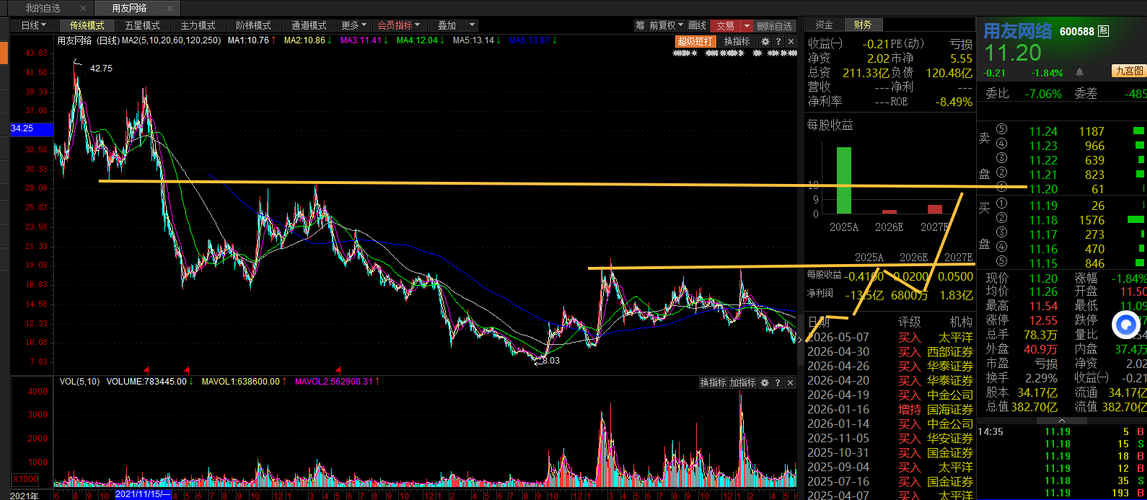Open help for main chart indicator
The height and width of the screenshot is (500, 1147).
[x=778, y=41]
